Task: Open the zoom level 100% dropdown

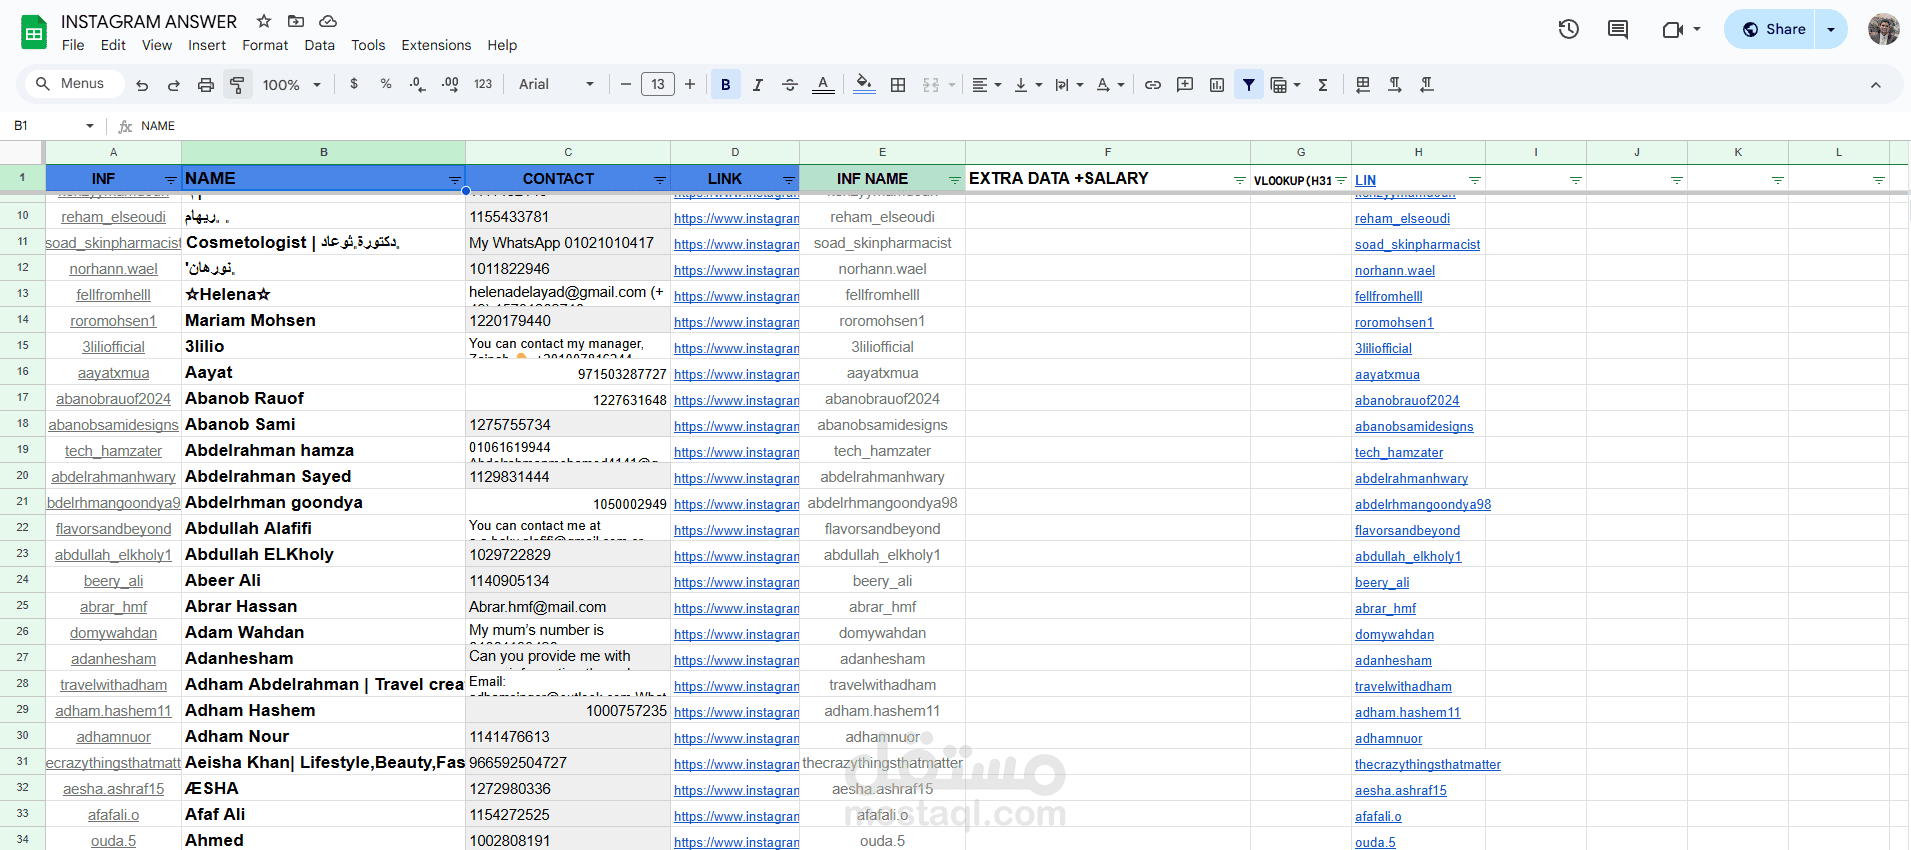Action: (291, 85)
